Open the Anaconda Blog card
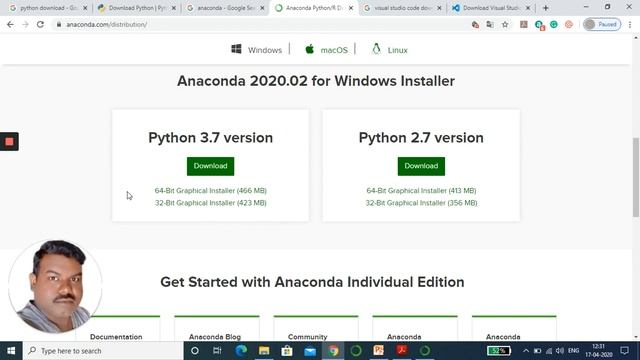Viewport: 640px width, 360px height. (217, 328)
